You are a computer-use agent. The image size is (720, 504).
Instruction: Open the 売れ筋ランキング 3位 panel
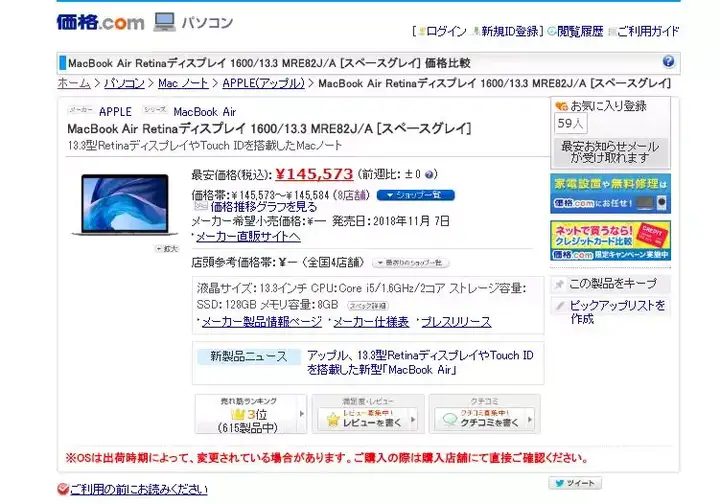click(x=251, y=414)
